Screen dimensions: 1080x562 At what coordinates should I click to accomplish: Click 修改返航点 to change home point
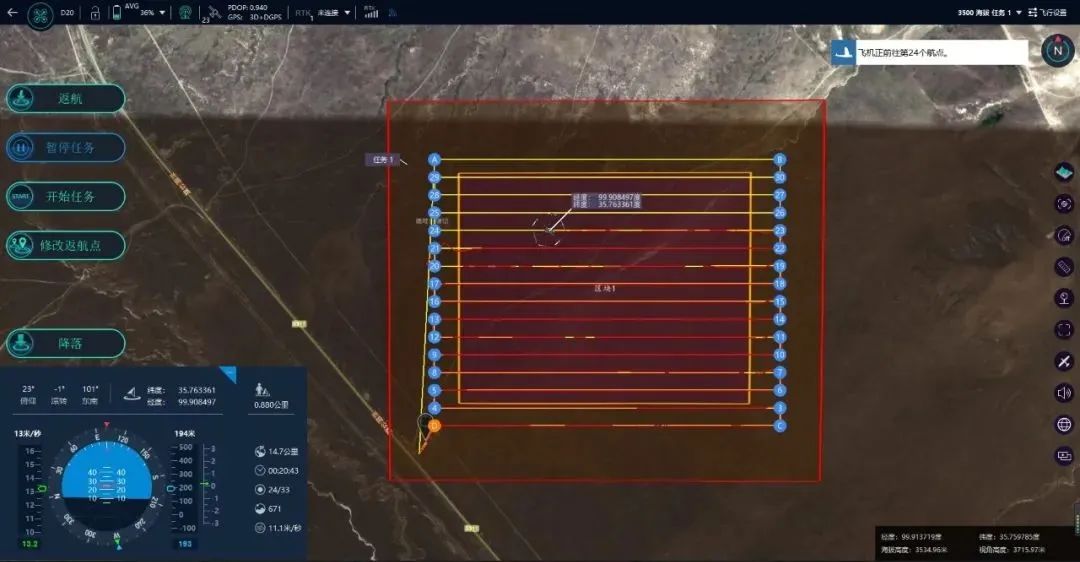pyautogui.click(x=66, y=246)
